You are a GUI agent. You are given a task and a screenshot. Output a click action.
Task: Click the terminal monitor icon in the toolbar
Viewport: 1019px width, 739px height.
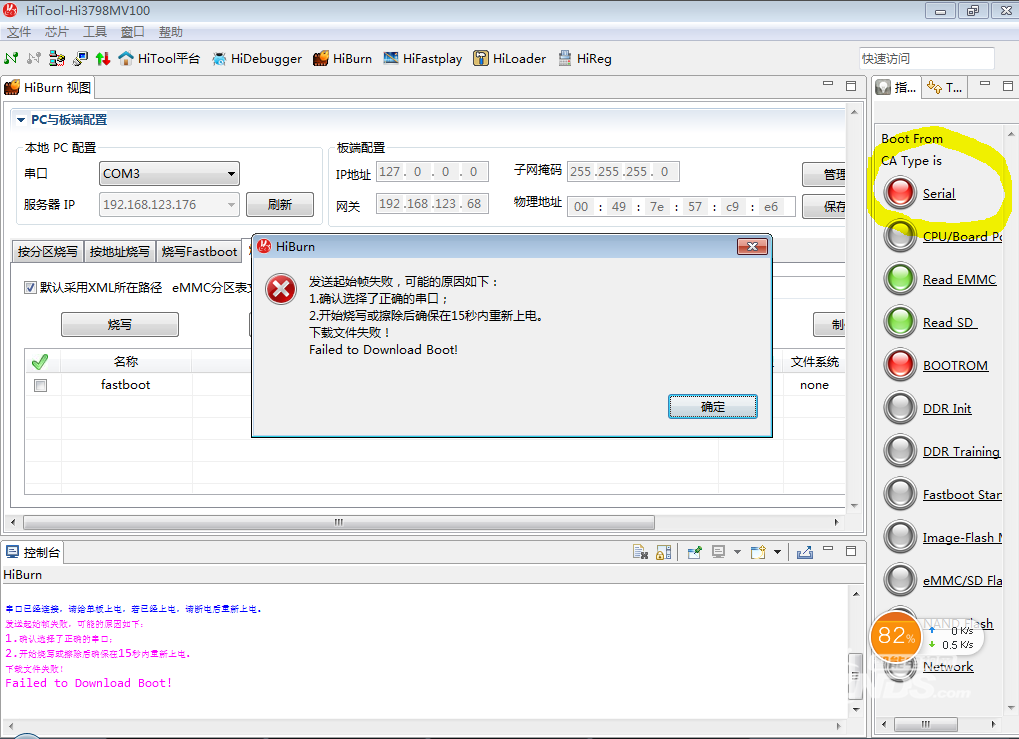(81, 58)
